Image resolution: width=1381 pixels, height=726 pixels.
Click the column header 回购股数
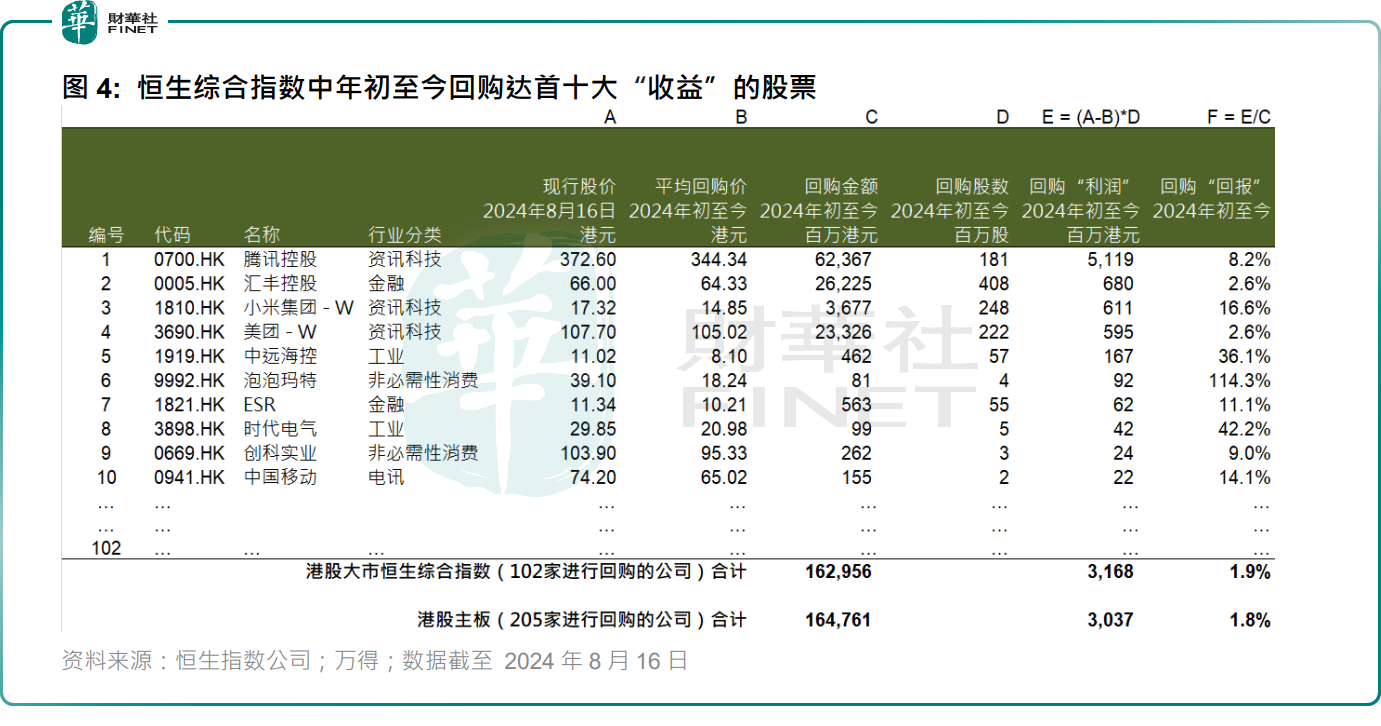click(x=973, y=187)
